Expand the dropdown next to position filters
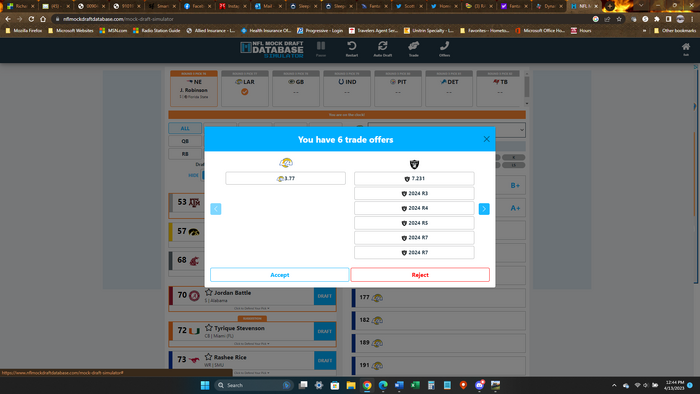 446,130
